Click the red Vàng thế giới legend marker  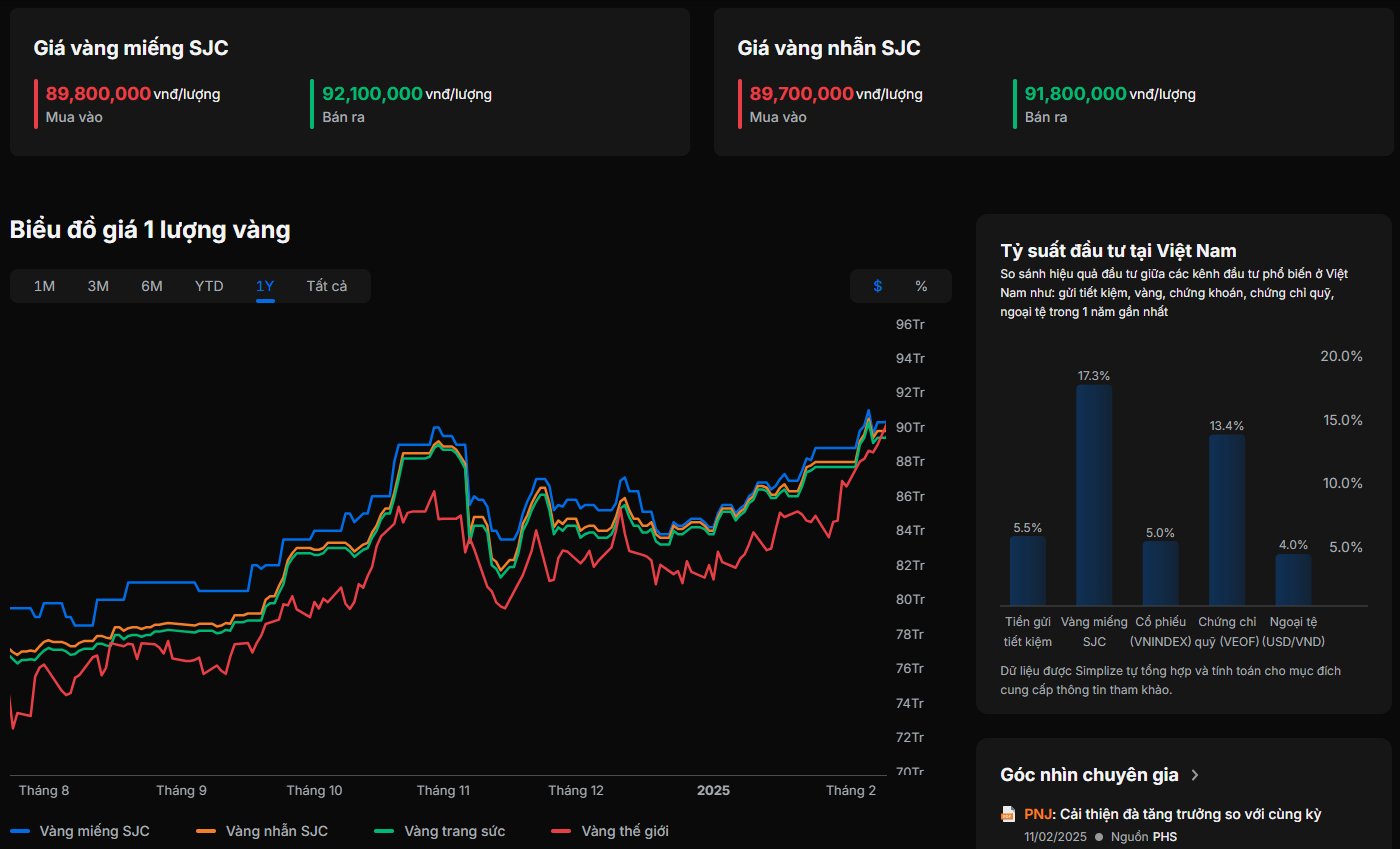[x=562, y=831]
